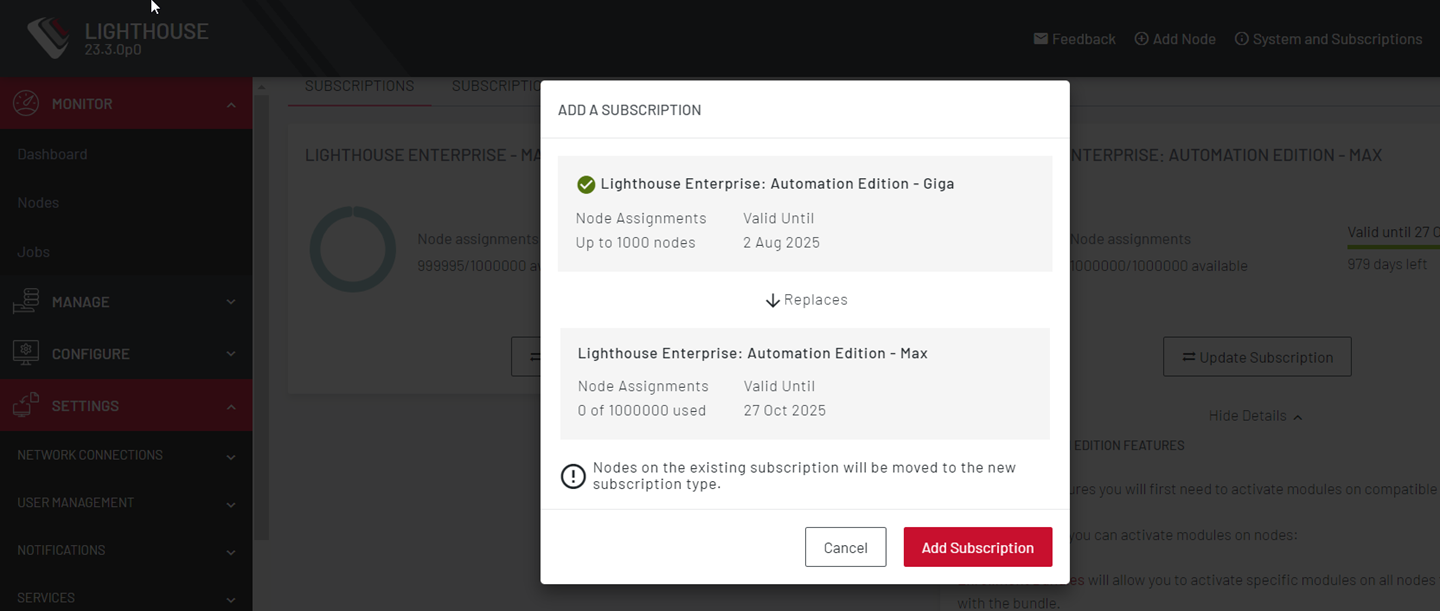The image size is (1440, 611).
Task: Open the Monitor menu section
Action: pos(126,104)
